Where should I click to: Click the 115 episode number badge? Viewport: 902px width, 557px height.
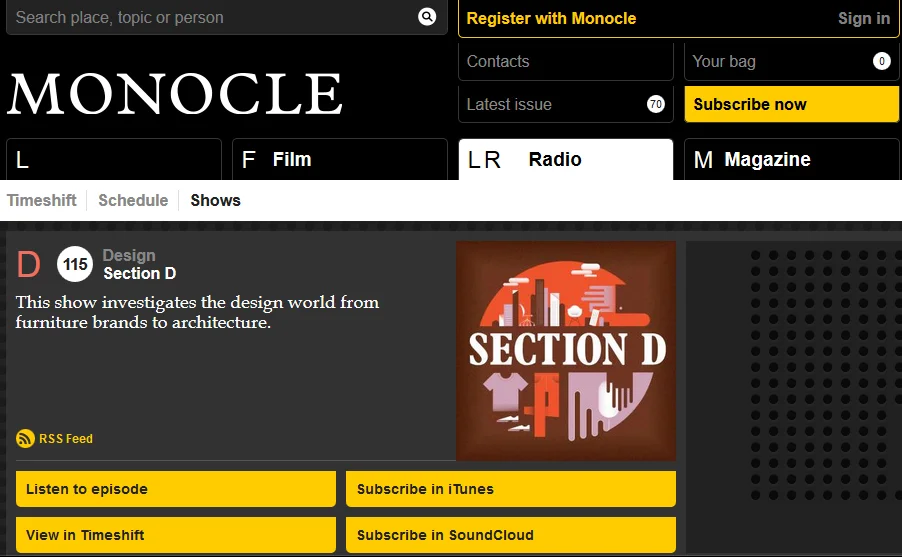(x=75, y=264)
